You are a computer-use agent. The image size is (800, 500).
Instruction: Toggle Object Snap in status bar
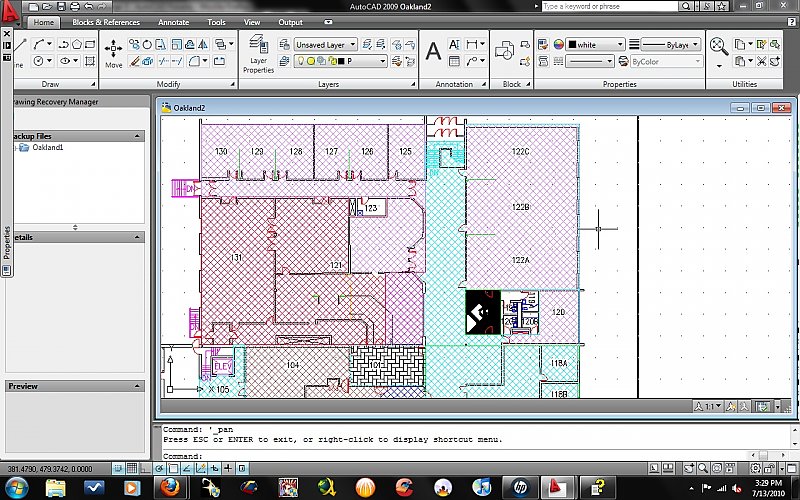pos(174,468)
